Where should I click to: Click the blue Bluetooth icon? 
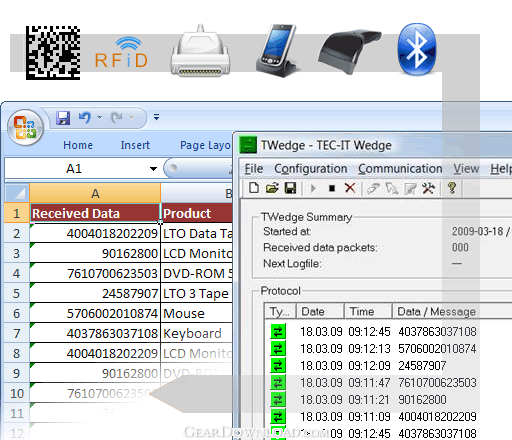pyautogui.click(x=417, y=49)
